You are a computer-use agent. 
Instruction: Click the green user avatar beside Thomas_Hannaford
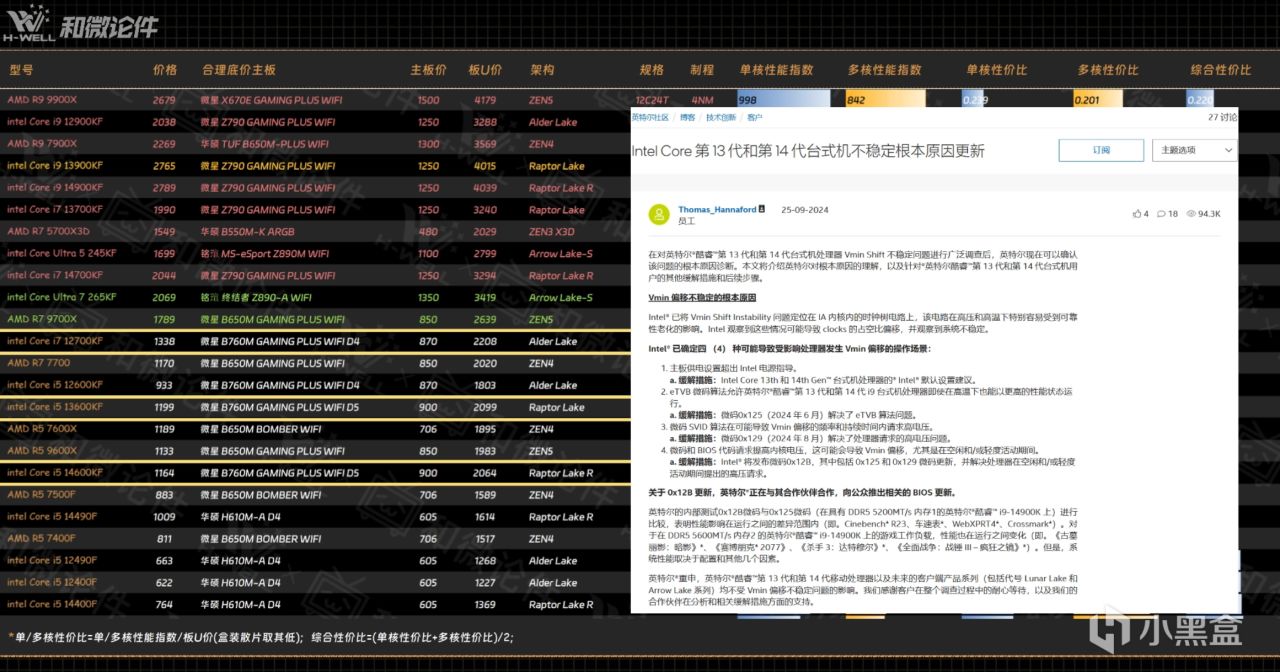click(659, 214)
